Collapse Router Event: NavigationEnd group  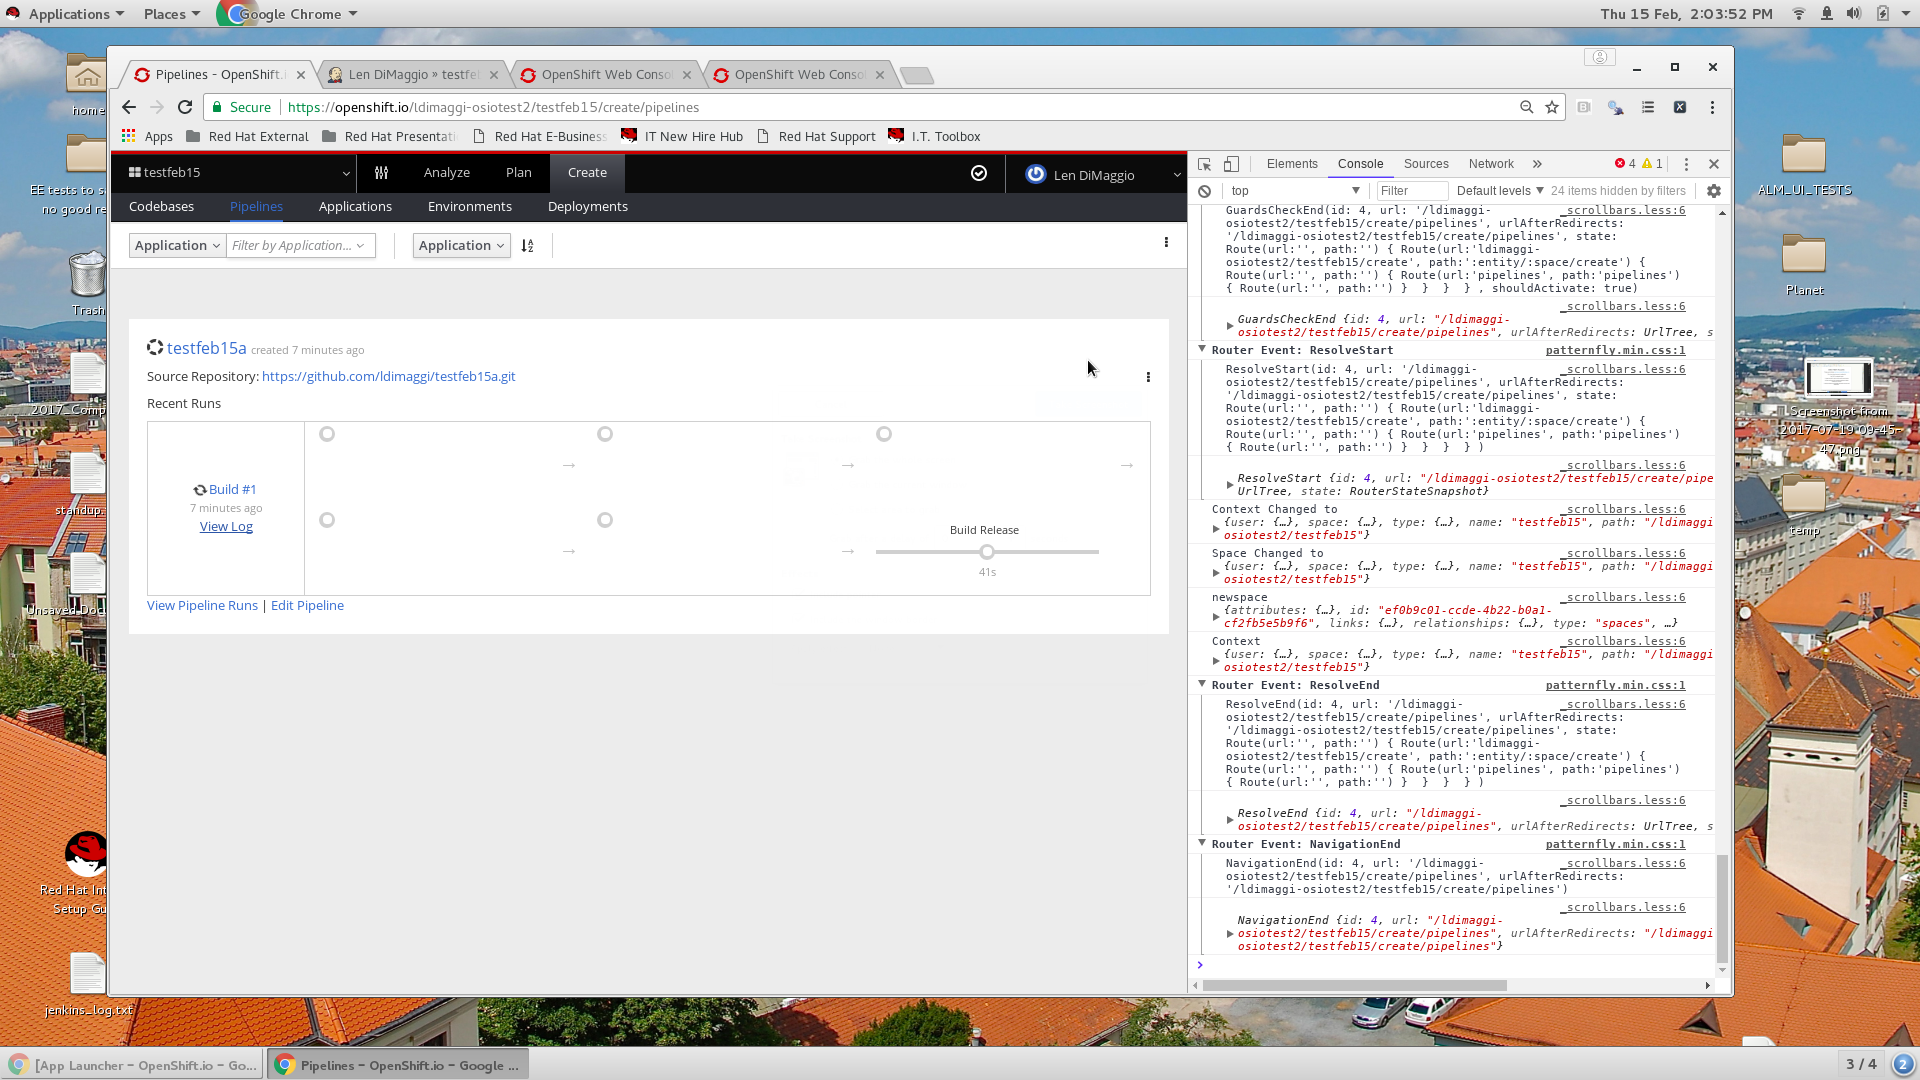point(1202,844)
